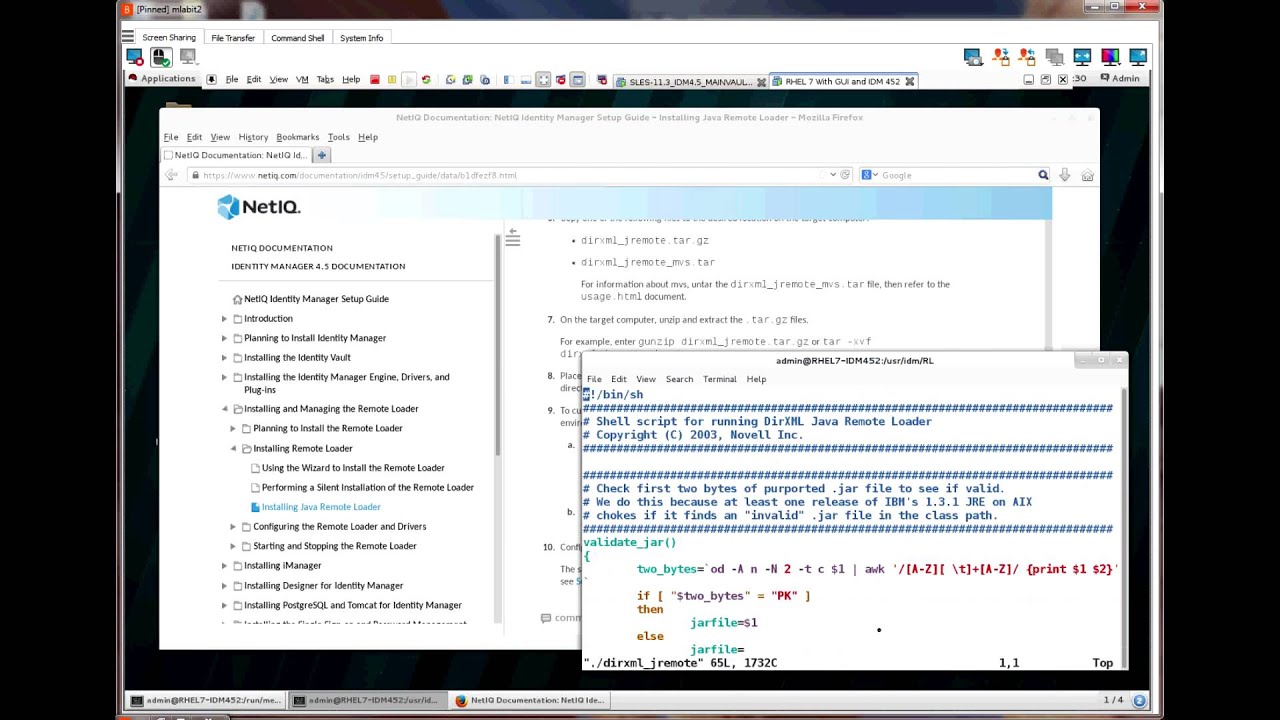Open the Tabs menu in VMware menubar
This screenshot has height=720, width=1280.
[x=325, y=80]
